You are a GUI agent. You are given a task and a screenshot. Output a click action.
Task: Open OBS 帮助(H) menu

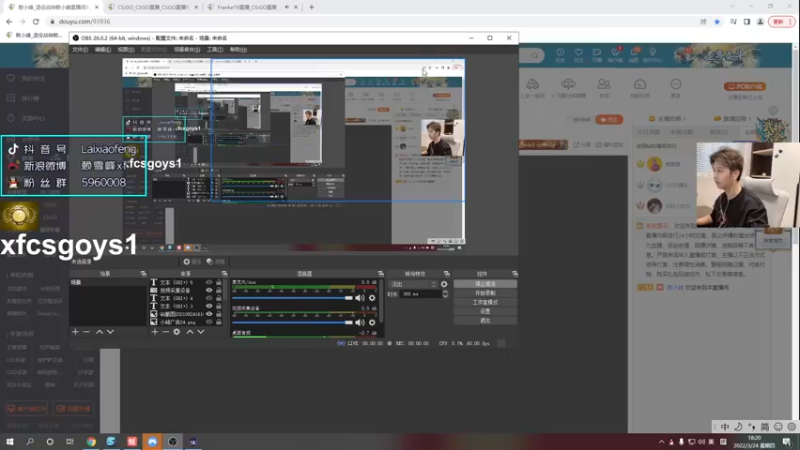tap(238, 49)
